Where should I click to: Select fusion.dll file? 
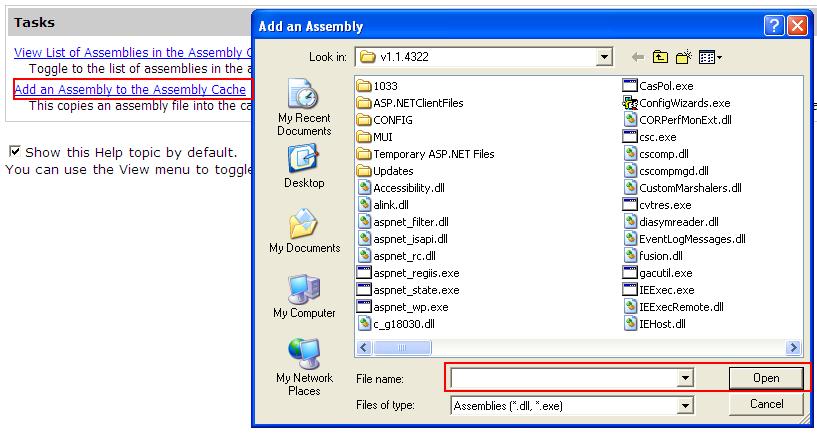[x=653, y=256]
